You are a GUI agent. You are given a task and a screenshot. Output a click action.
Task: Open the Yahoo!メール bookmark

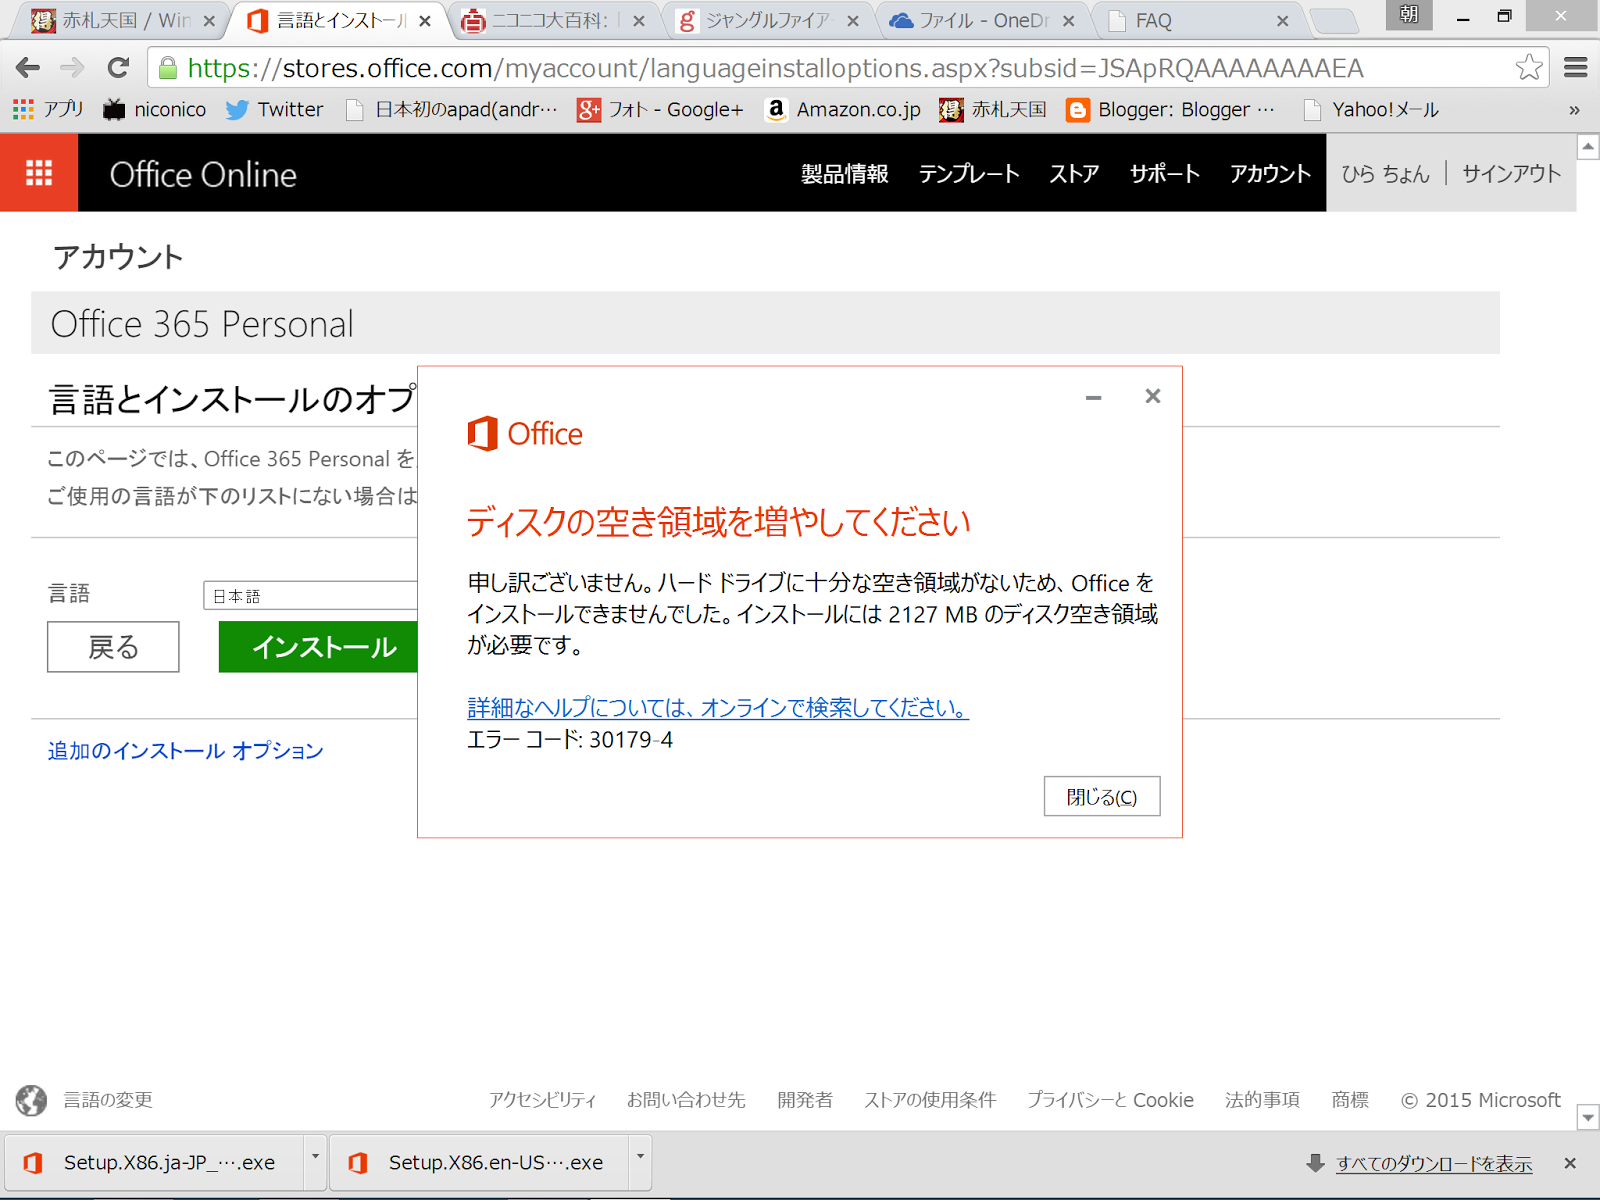tap(1371, 109)
